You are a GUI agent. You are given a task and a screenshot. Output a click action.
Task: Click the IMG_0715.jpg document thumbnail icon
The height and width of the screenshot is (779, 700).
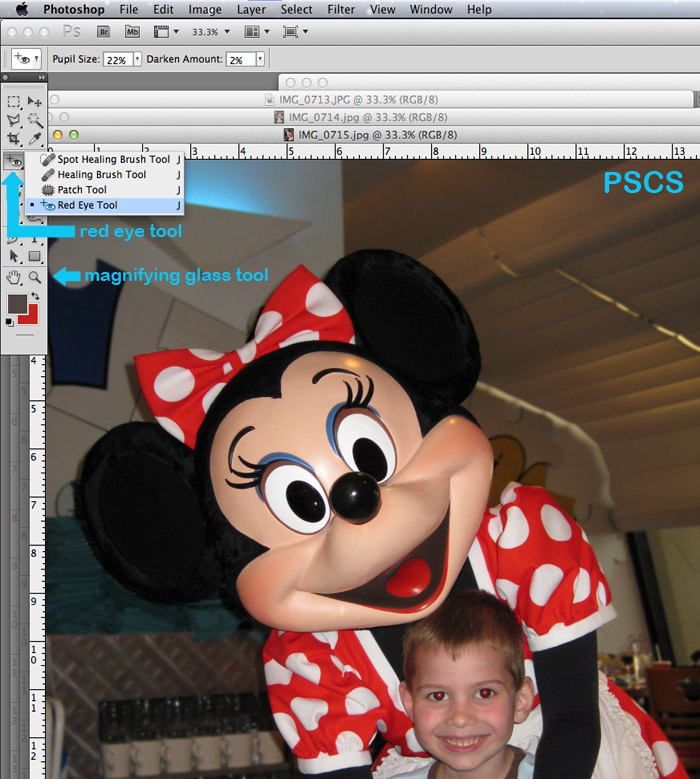click(289, 135)
